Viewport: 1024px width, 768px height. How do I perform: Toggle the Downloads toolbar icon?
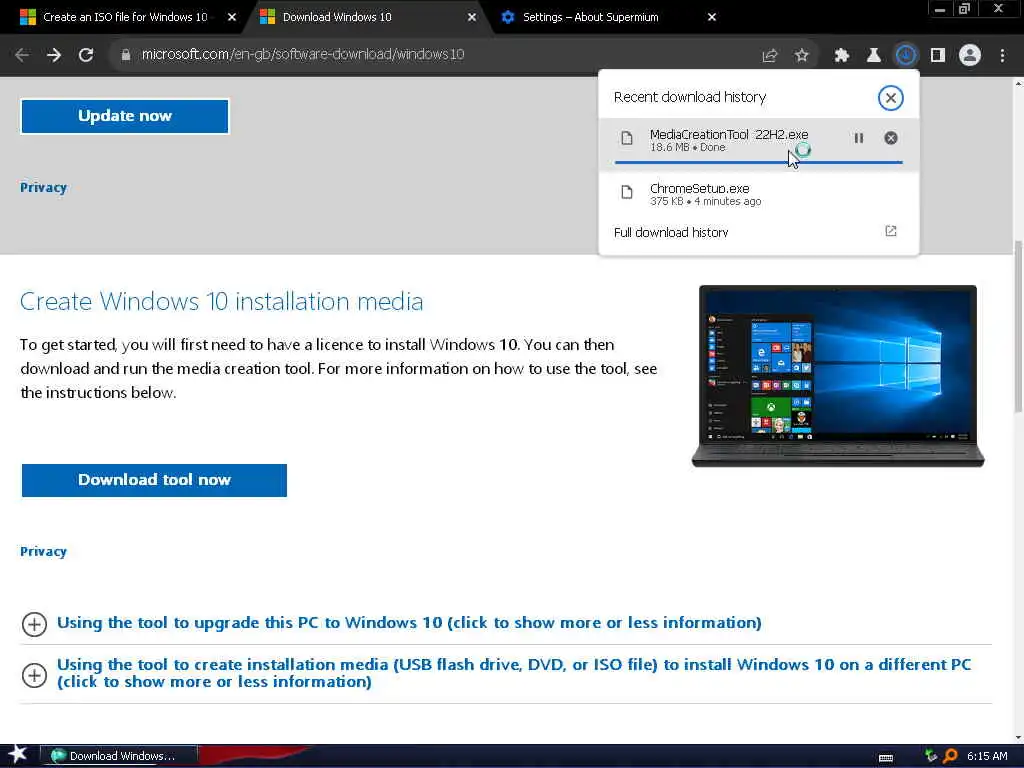[906, 56]
